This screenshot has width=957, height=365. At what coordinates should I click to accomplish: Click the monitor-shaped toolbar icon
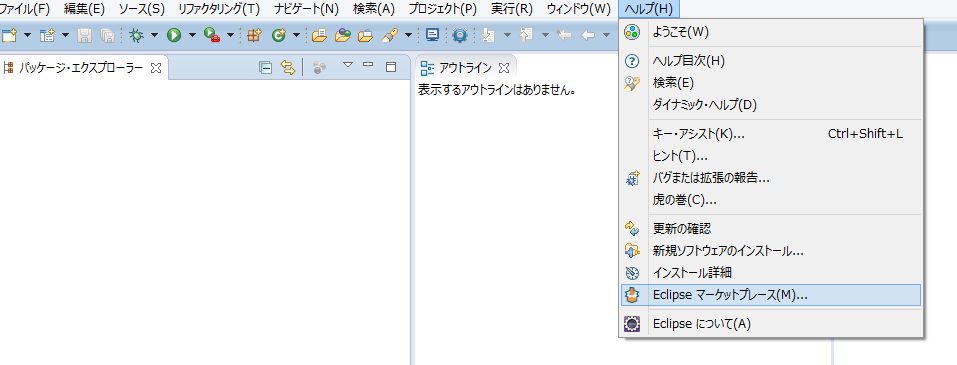click(x=432, y=35)
